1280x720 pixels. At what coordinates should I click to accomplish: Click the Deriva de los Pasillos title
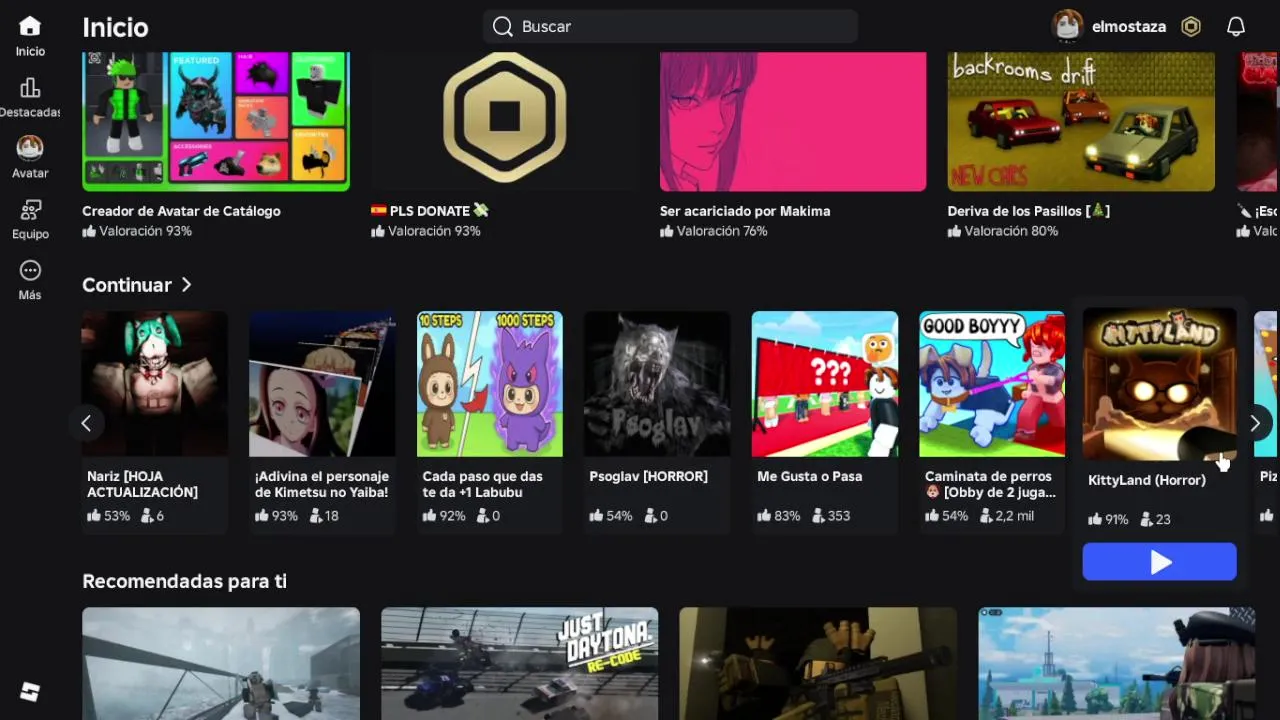click(x=1029, y=211)
